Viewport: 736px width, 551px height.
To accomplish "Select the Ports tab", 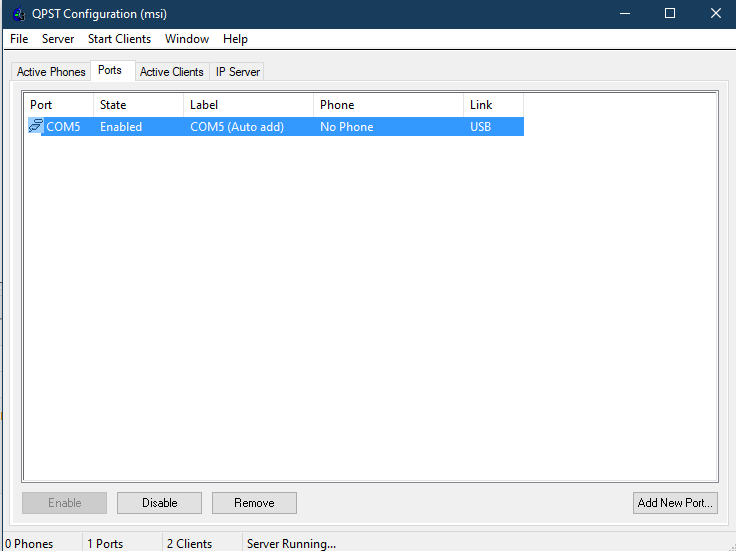I will coord(113,70).
